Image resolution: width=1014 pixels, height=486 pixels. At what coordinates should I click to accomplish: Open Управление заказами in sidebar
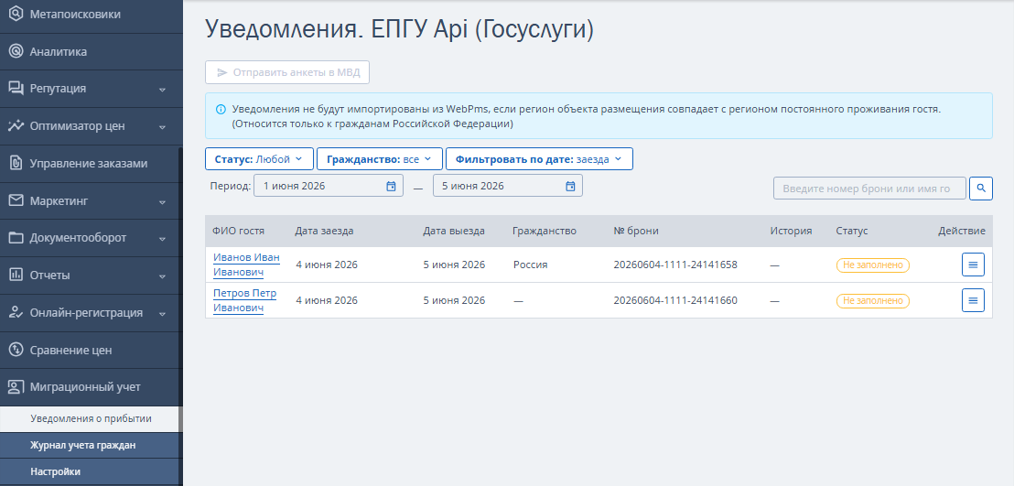pos(91,164)
